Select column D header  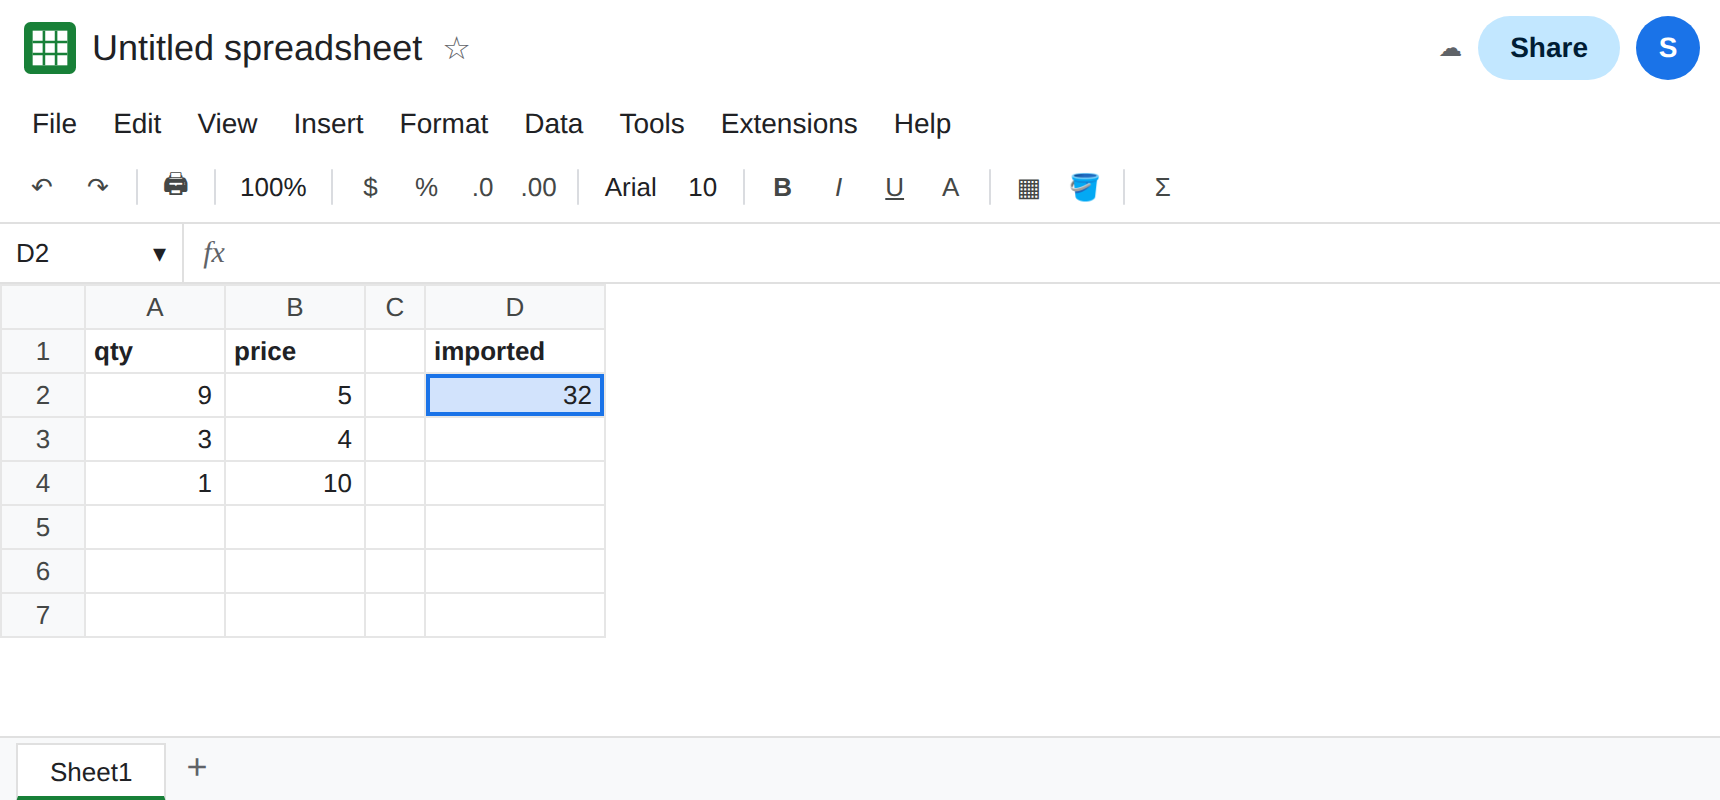pos(515,307)
